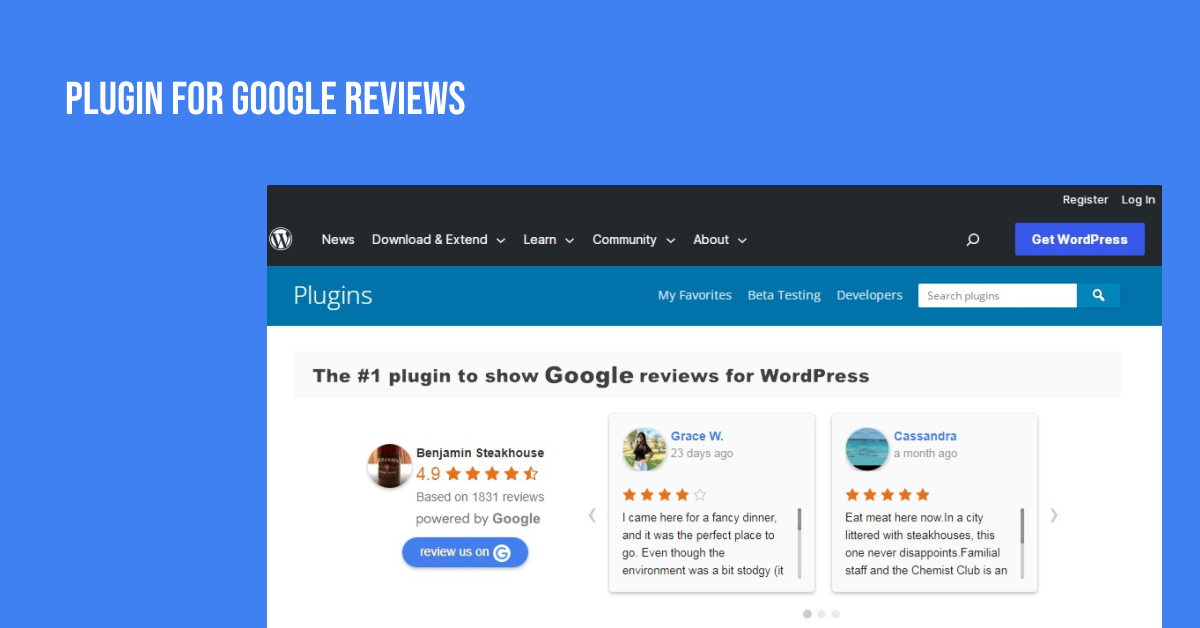Click the review us on Google button
The width and height of the screenshot is (1200, 628).
point(465,552)
